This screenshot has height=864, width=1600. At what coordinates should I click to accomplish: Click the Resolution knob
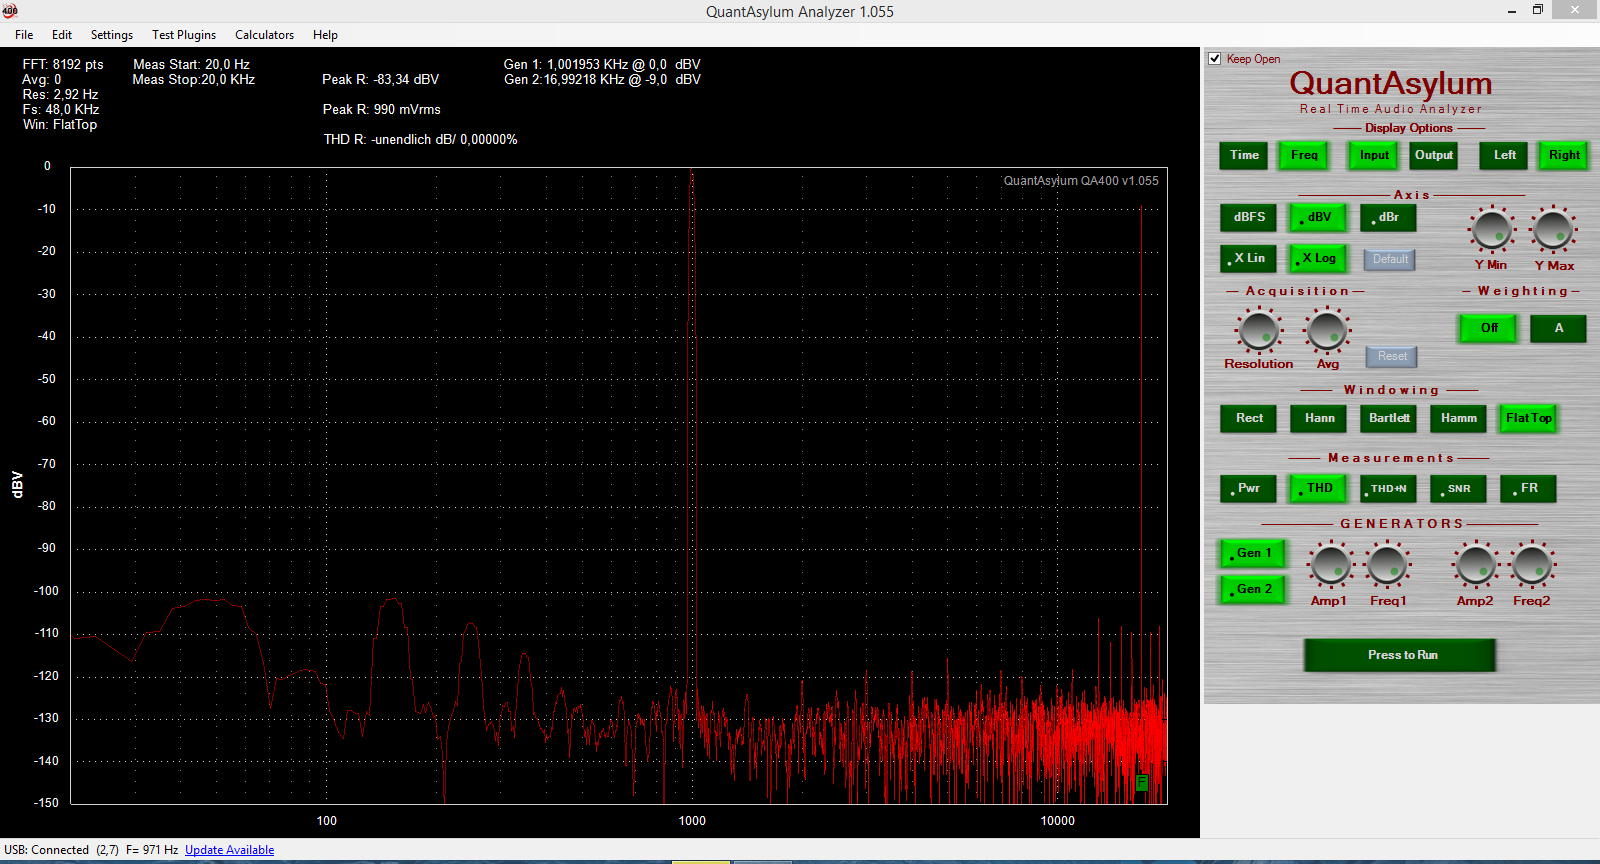tap(1258, 330)
